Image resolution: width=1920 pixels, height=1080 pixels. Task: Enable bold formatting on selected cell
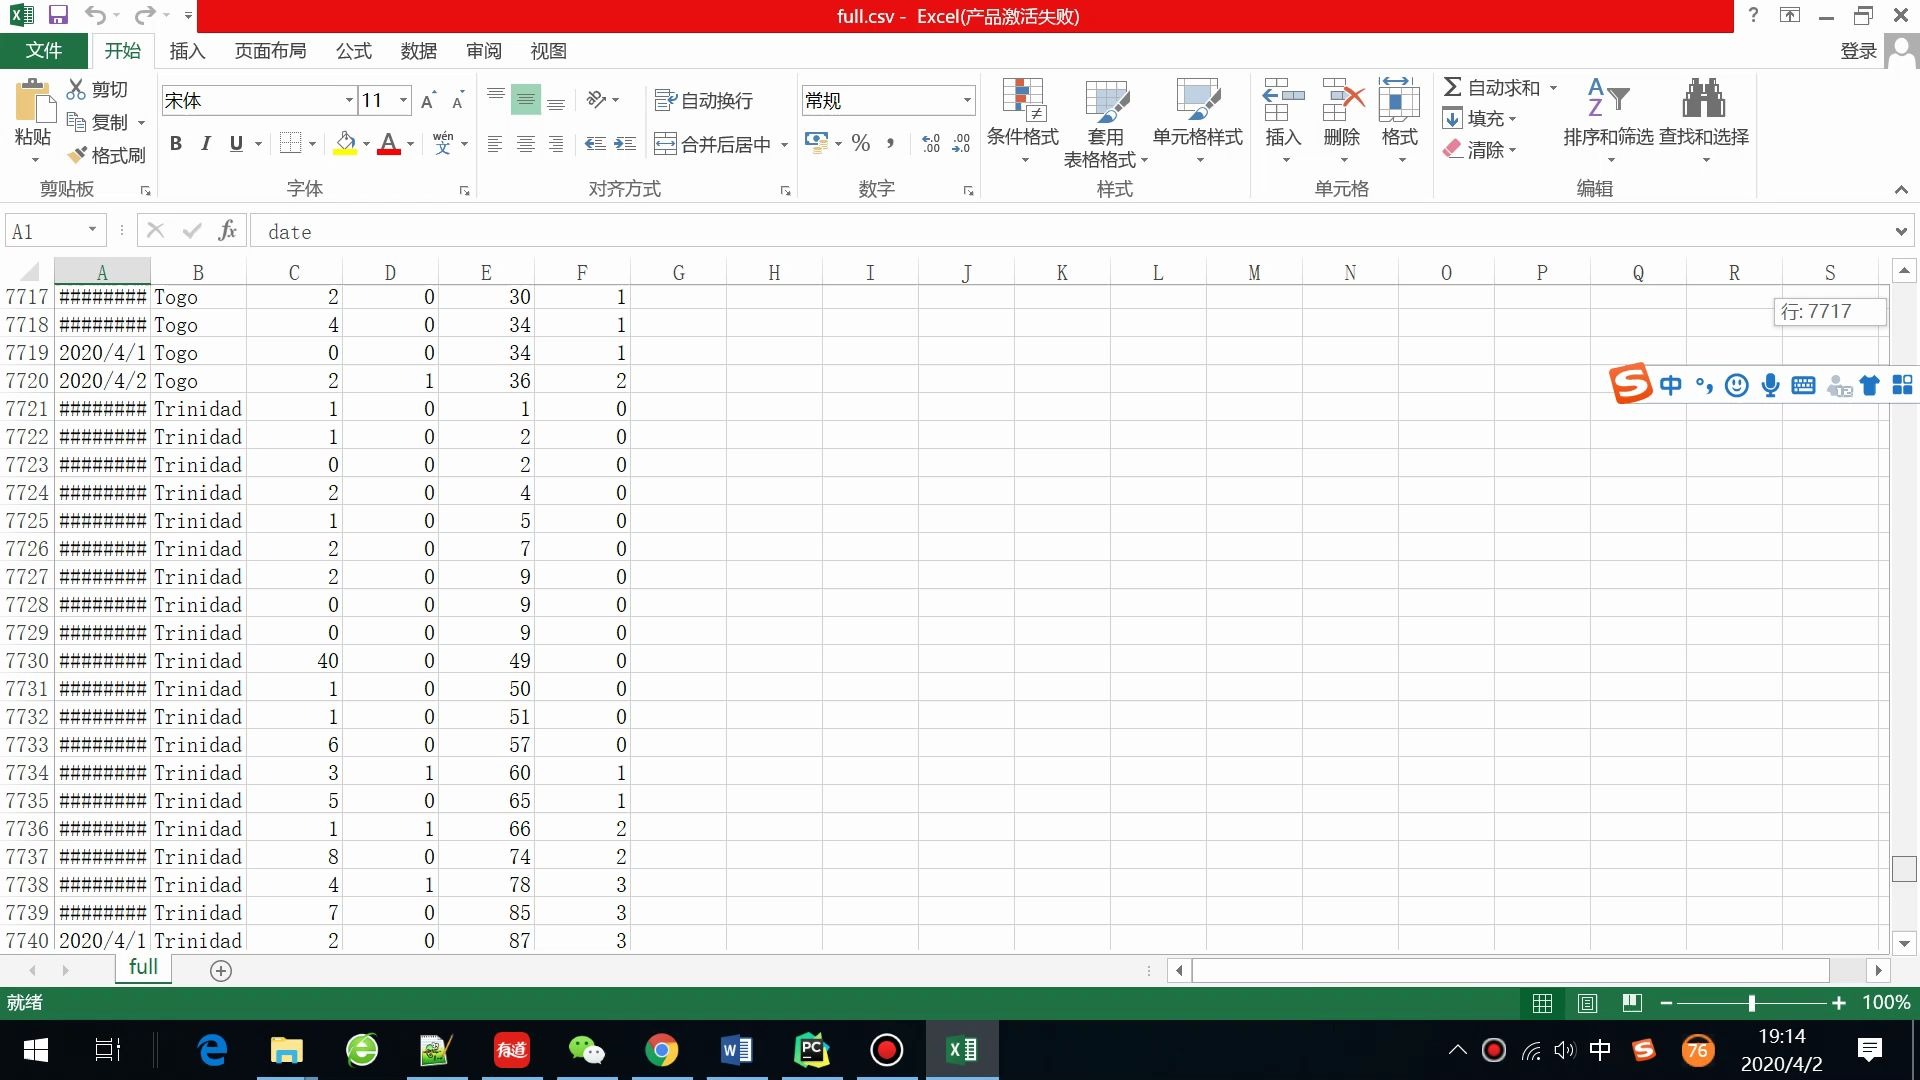174,142
